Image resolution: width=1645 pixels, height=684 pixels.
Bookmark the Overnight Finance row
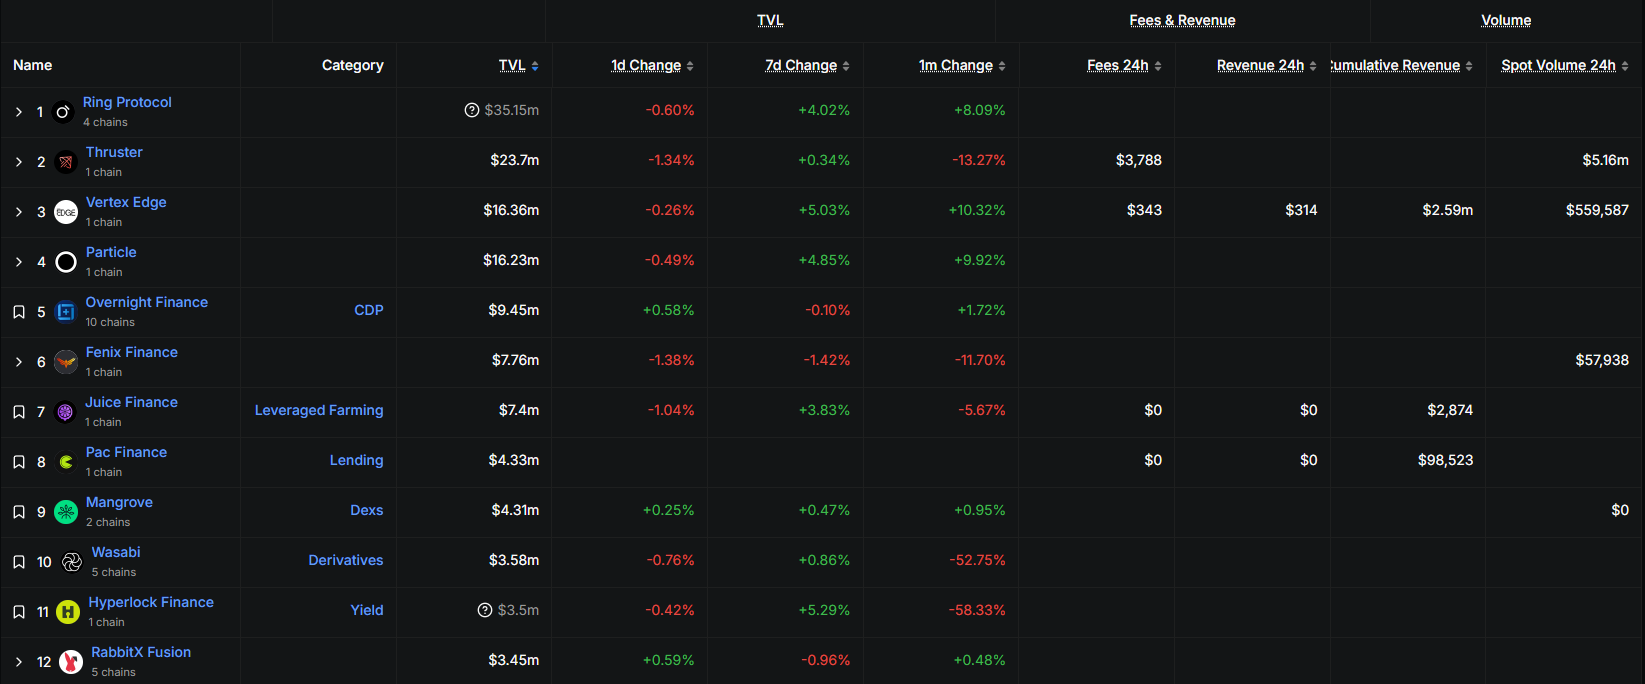19,312
